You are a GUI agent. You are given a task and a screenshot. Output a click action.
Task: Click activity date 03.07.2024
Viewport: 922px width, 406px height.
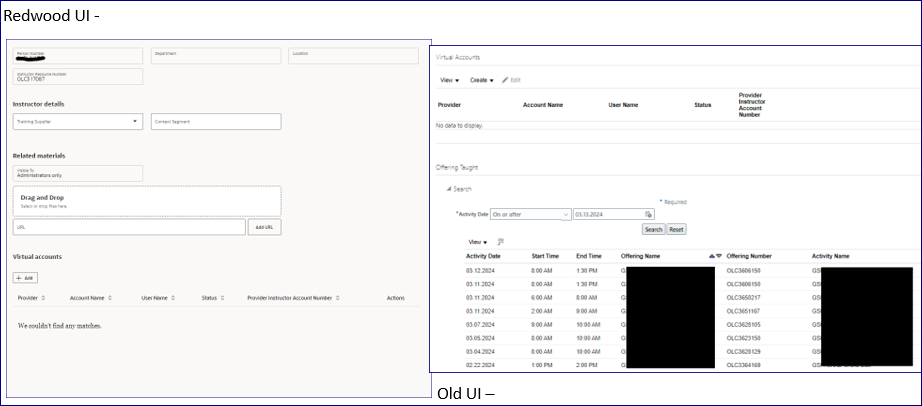(x=480, y=325)
